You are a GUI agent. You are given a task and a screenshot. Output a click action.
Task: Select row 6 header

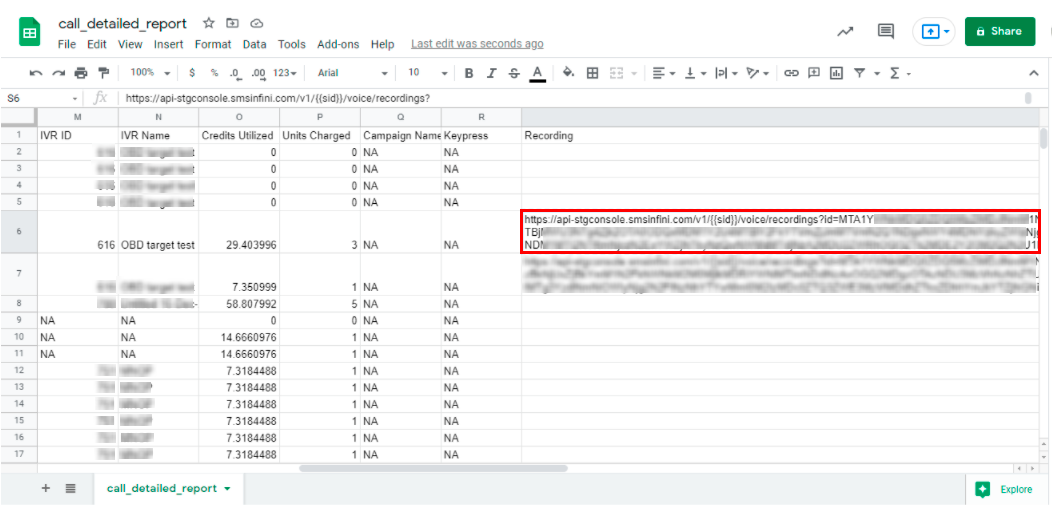click(18, 232)
